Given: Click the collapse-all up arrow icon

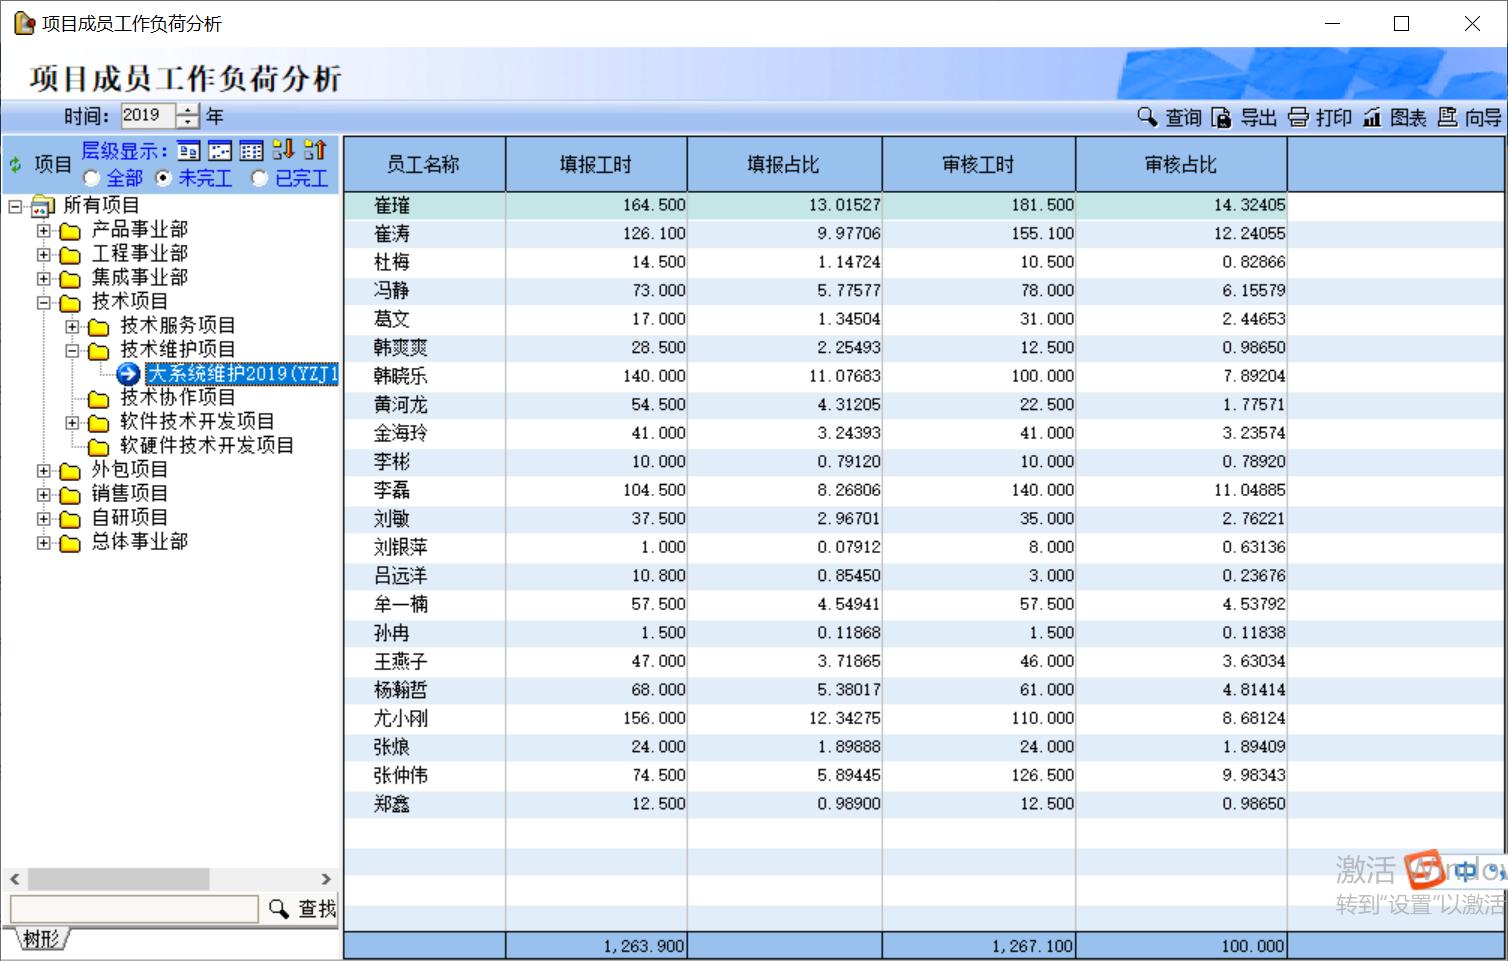Looking at the screenshot, I should point(315,150).
